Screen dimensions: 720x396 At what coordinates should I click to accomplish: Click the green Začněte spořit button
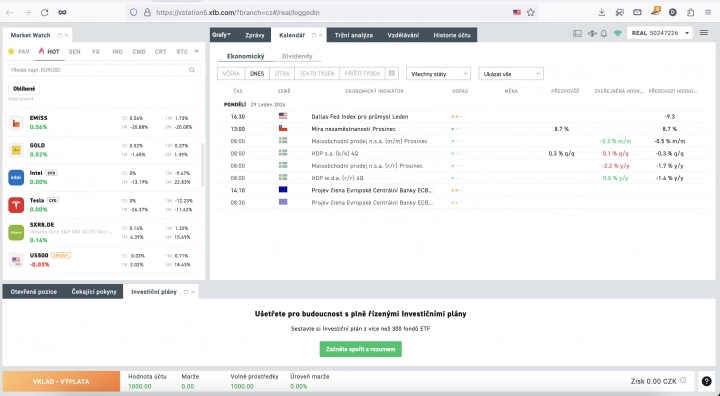coord(360,349)
